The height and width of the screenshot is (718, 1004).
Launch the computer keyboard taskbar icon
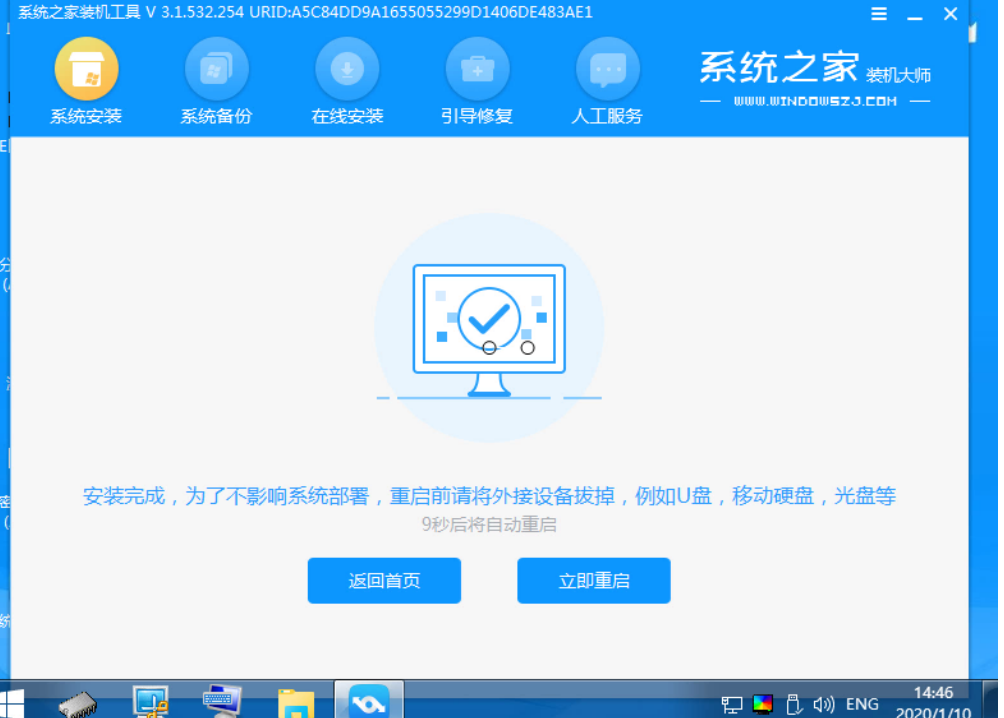[222, 701]
